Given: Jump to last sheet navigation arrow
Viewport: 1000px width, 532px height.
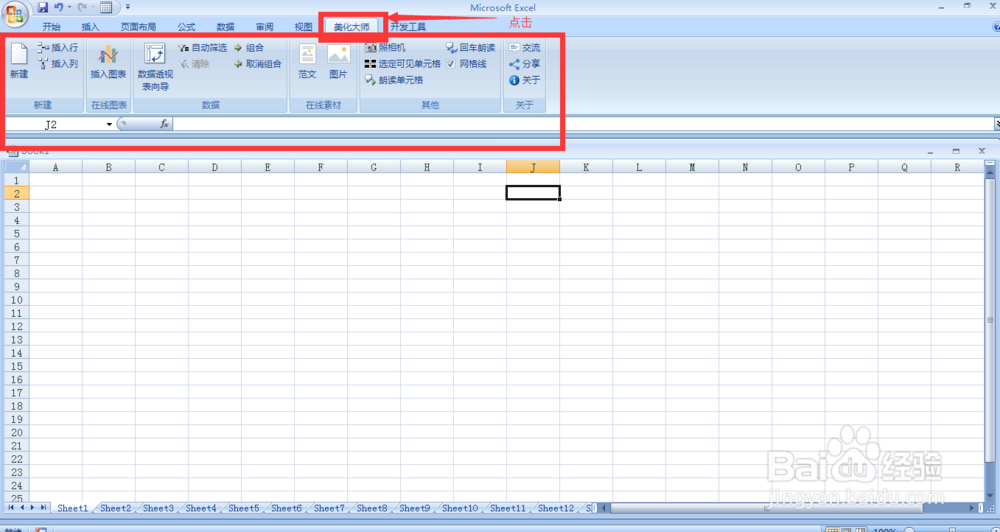Looking at the screenshot, I should click(43, 508).
